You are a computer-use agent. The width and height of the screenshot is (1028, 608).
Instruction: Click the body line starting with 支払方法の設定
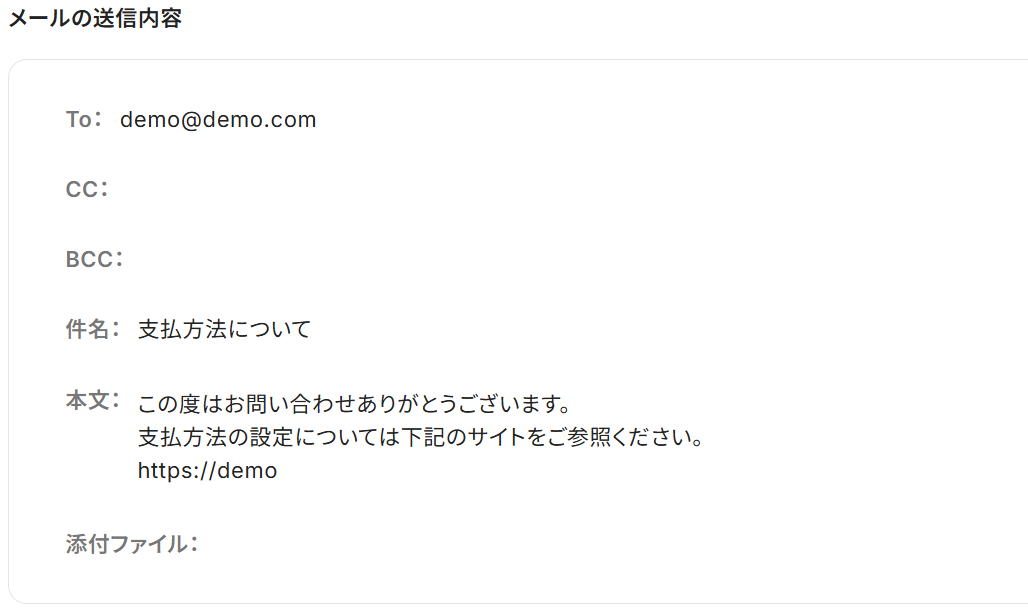point(421,438)
